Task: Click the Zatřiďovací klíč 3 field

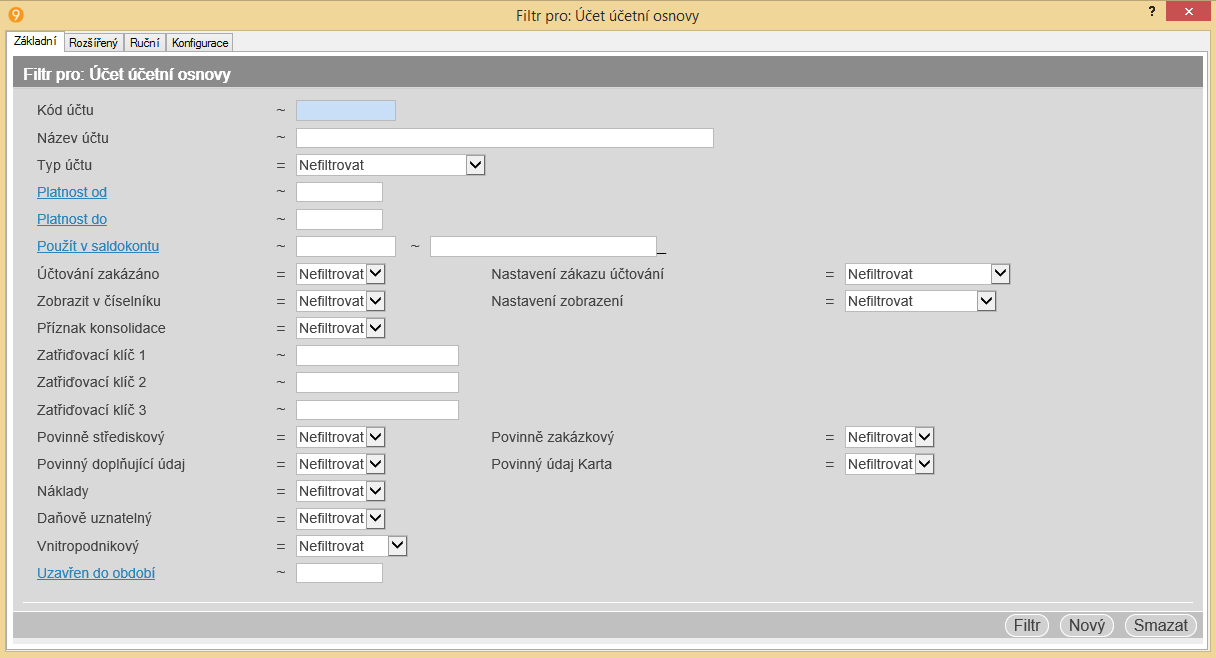Action: [x=378, y=410]
